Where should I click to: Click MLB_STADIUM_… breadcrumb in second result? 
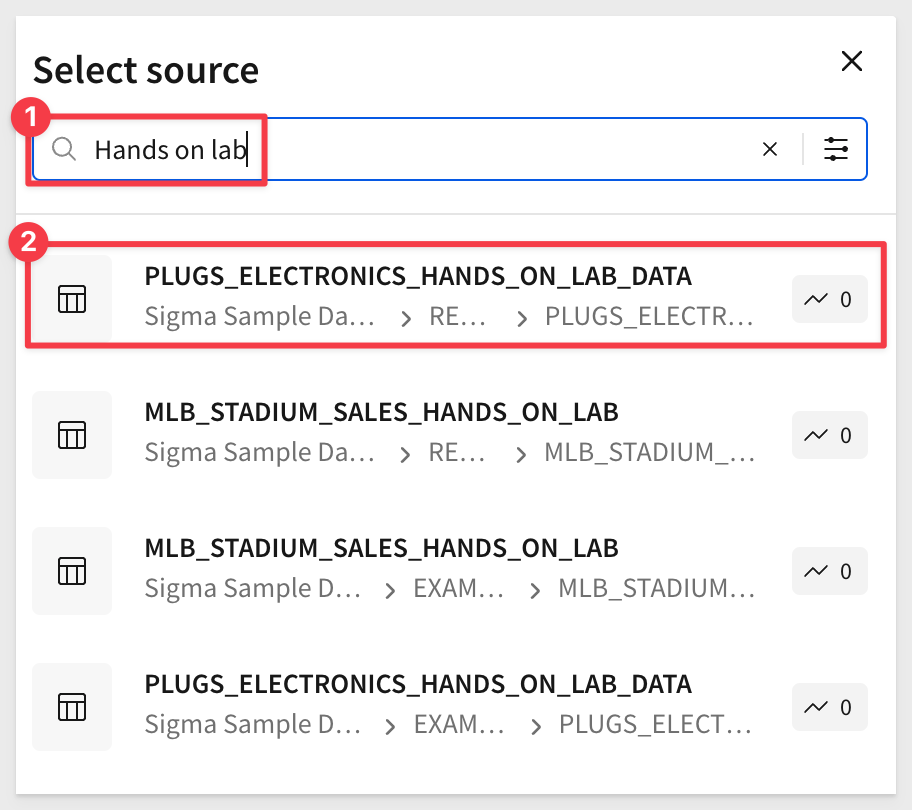[649, 453]
